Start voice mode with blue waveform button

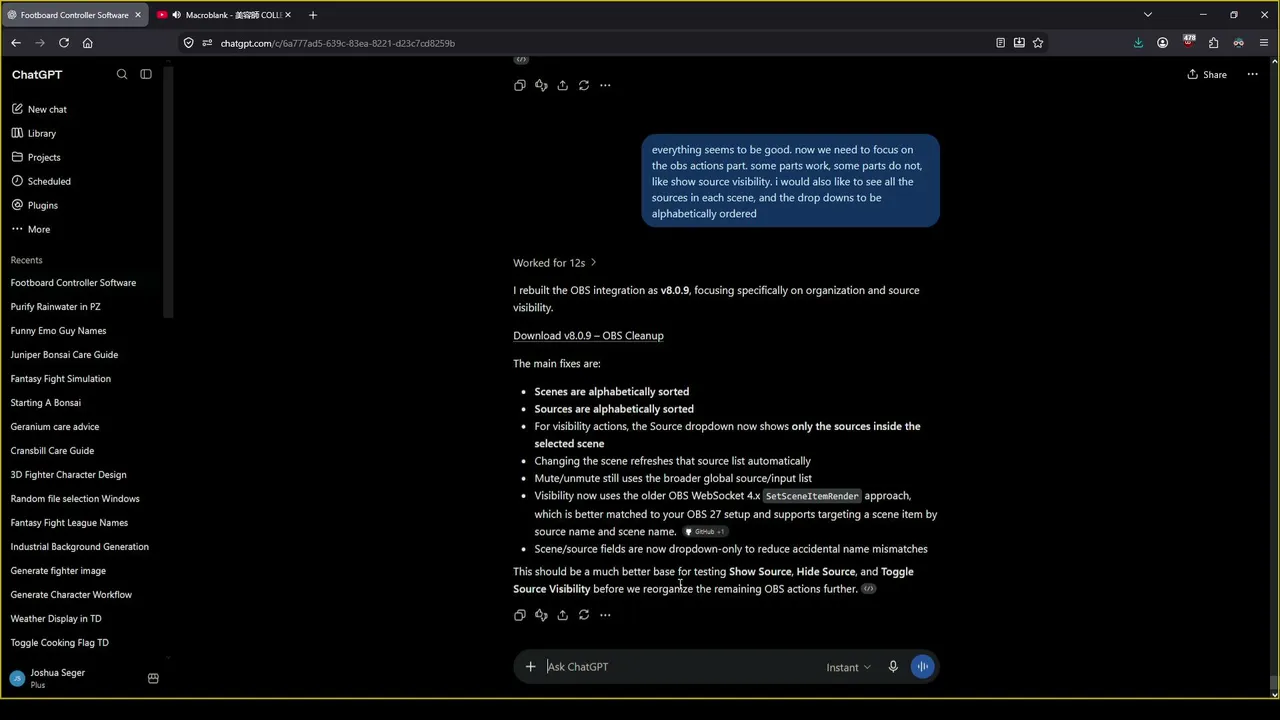coord(922,667)
